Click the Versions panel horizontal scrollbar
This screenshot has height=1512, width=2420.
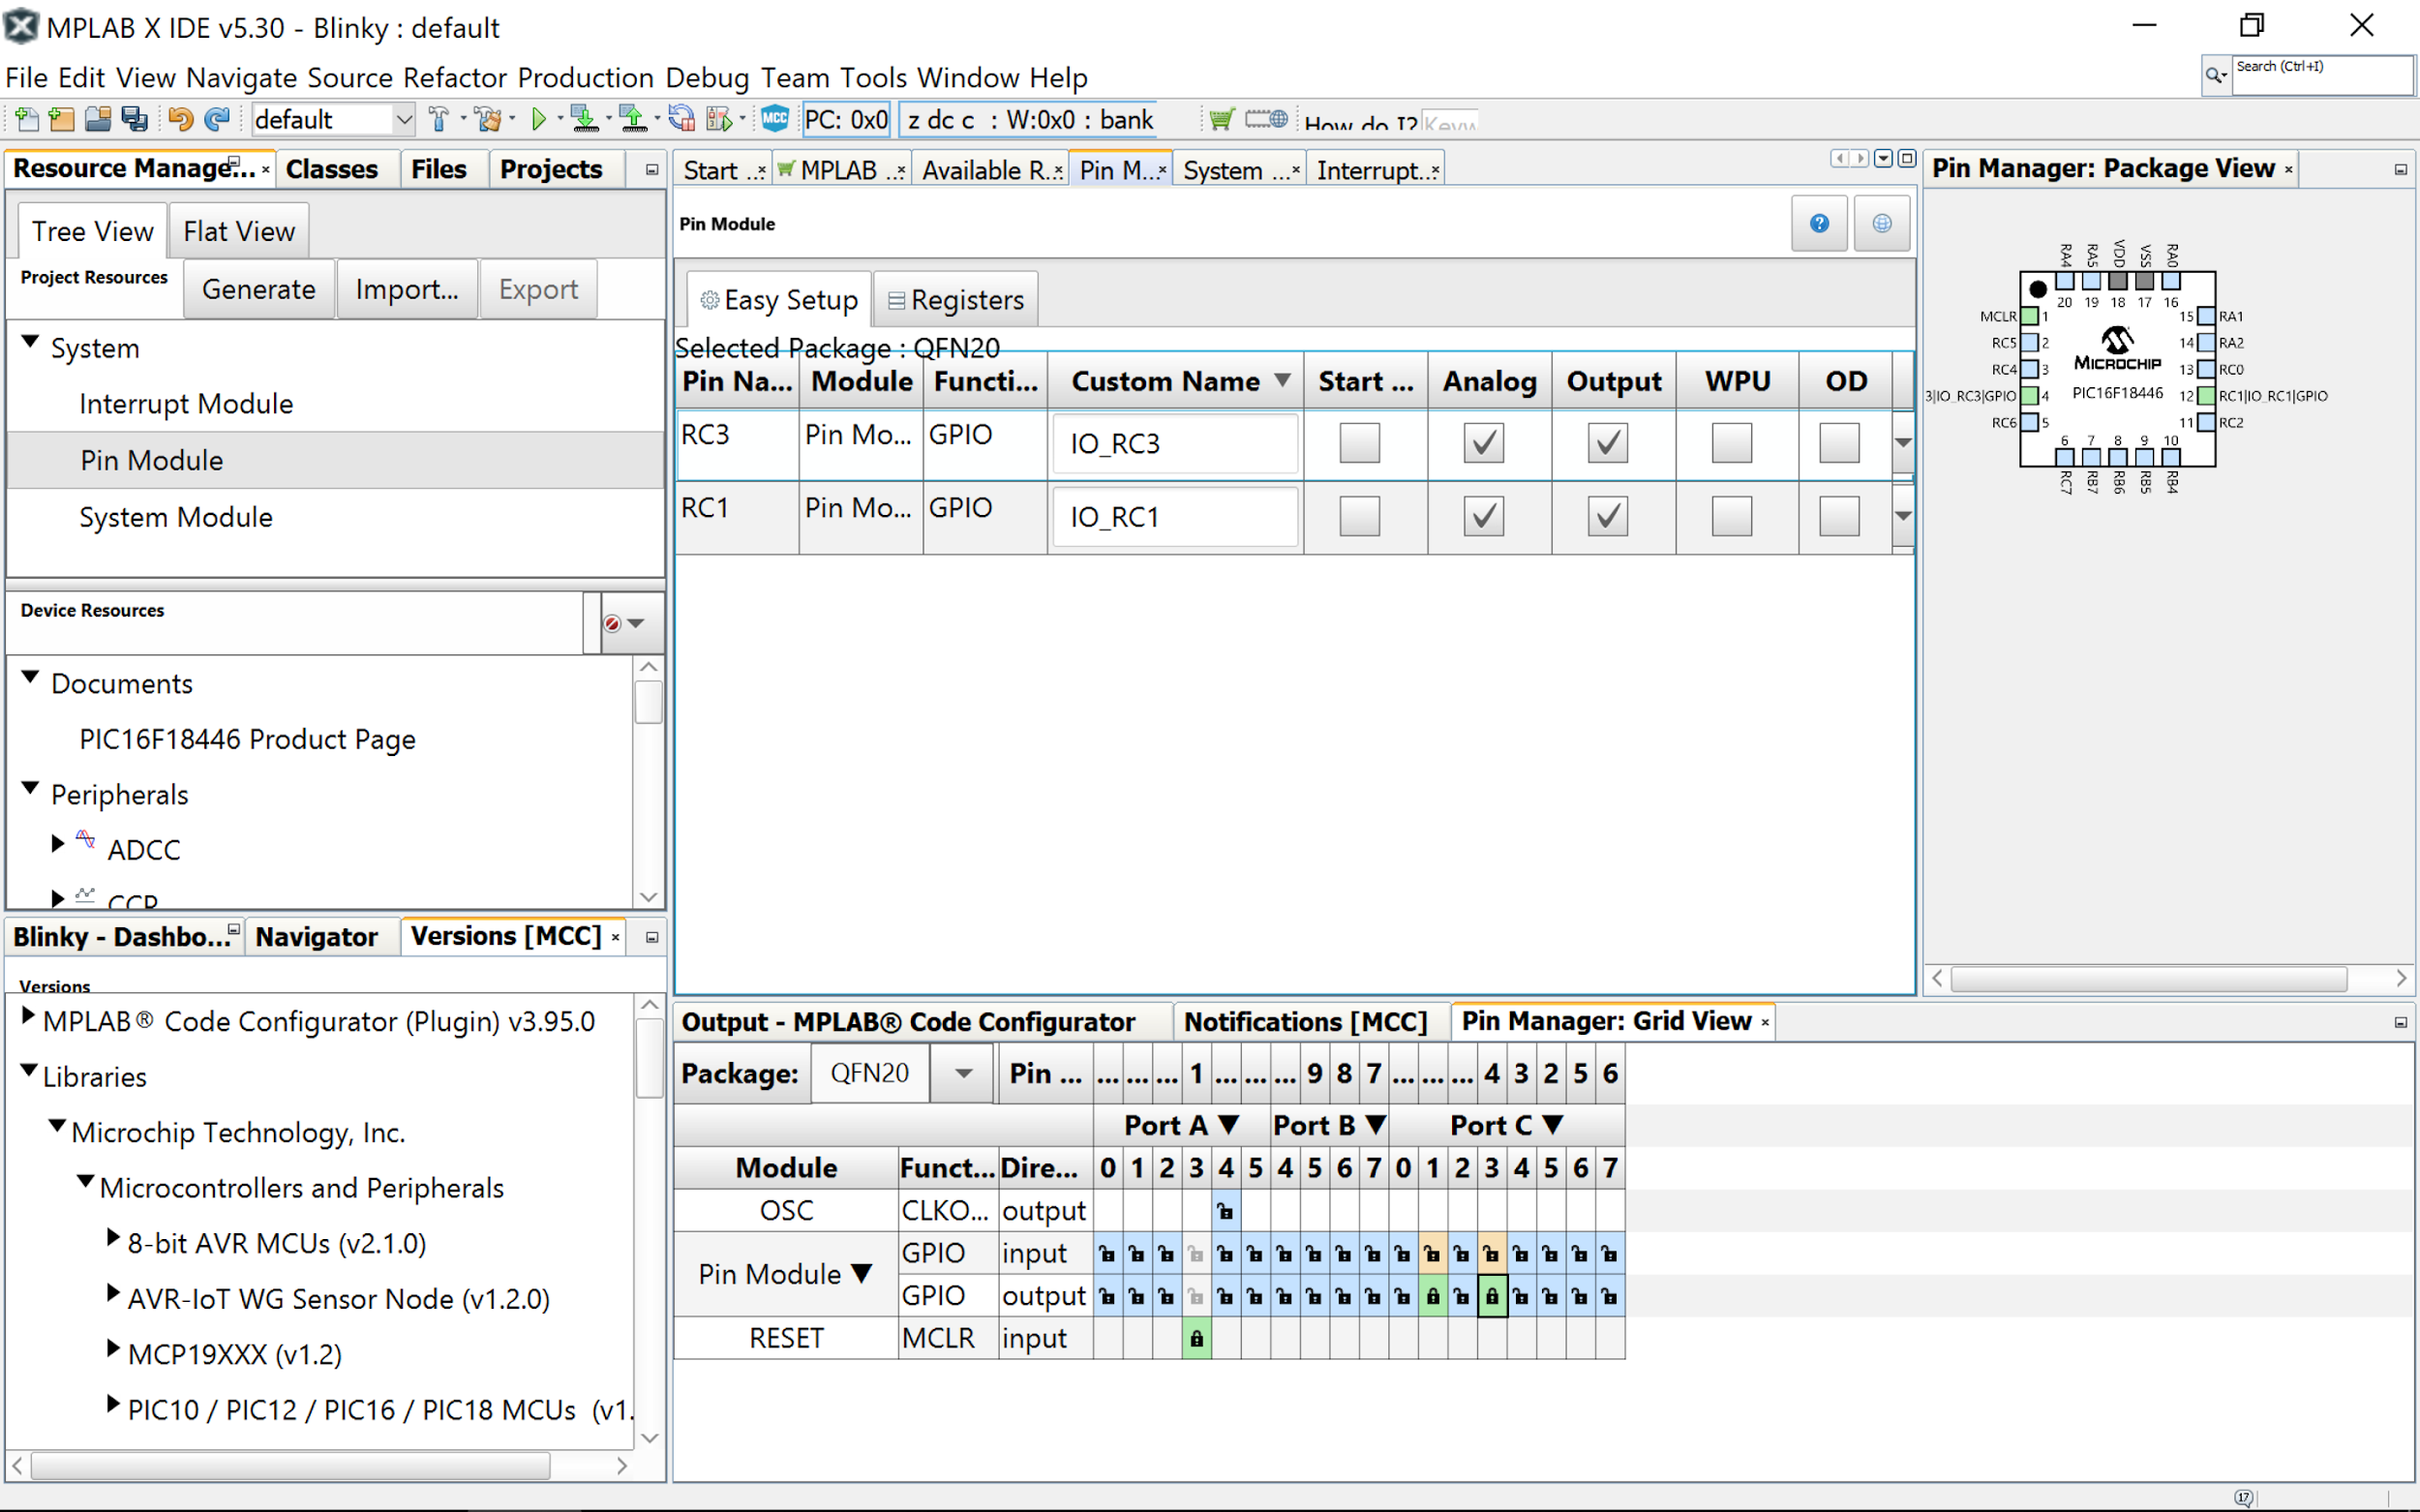[290, 1466]
